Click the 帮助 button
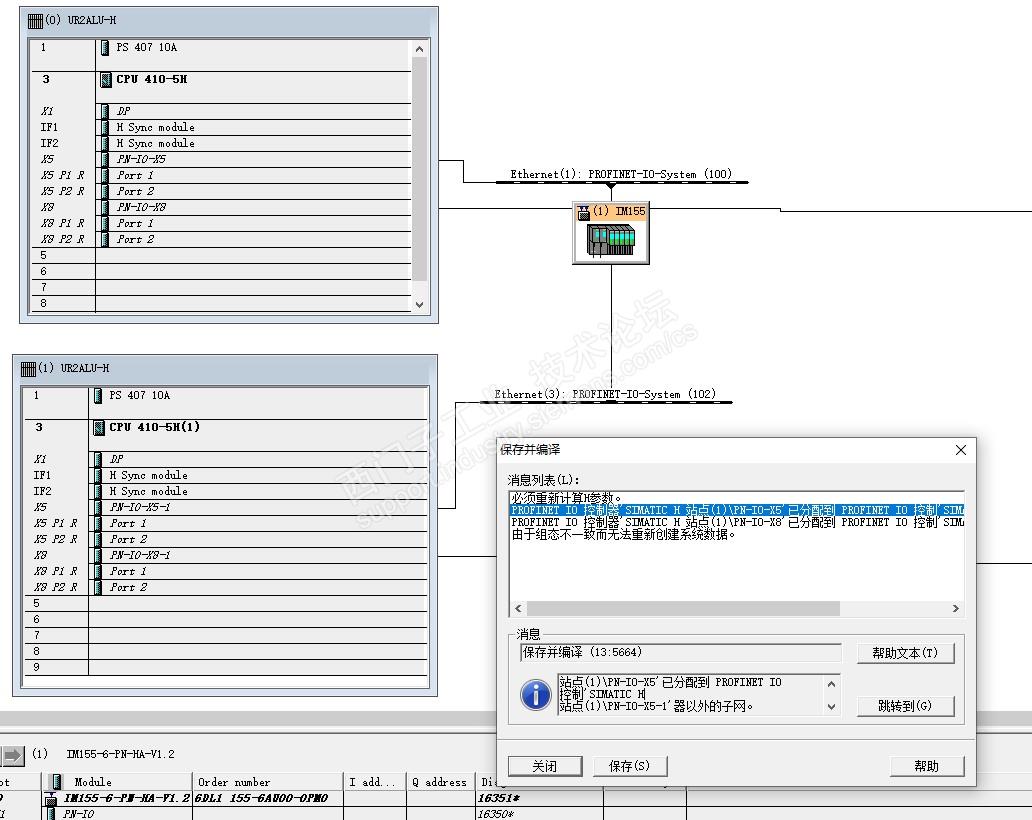The width and height of the screenshot is (1032, 820). point(927,766)
